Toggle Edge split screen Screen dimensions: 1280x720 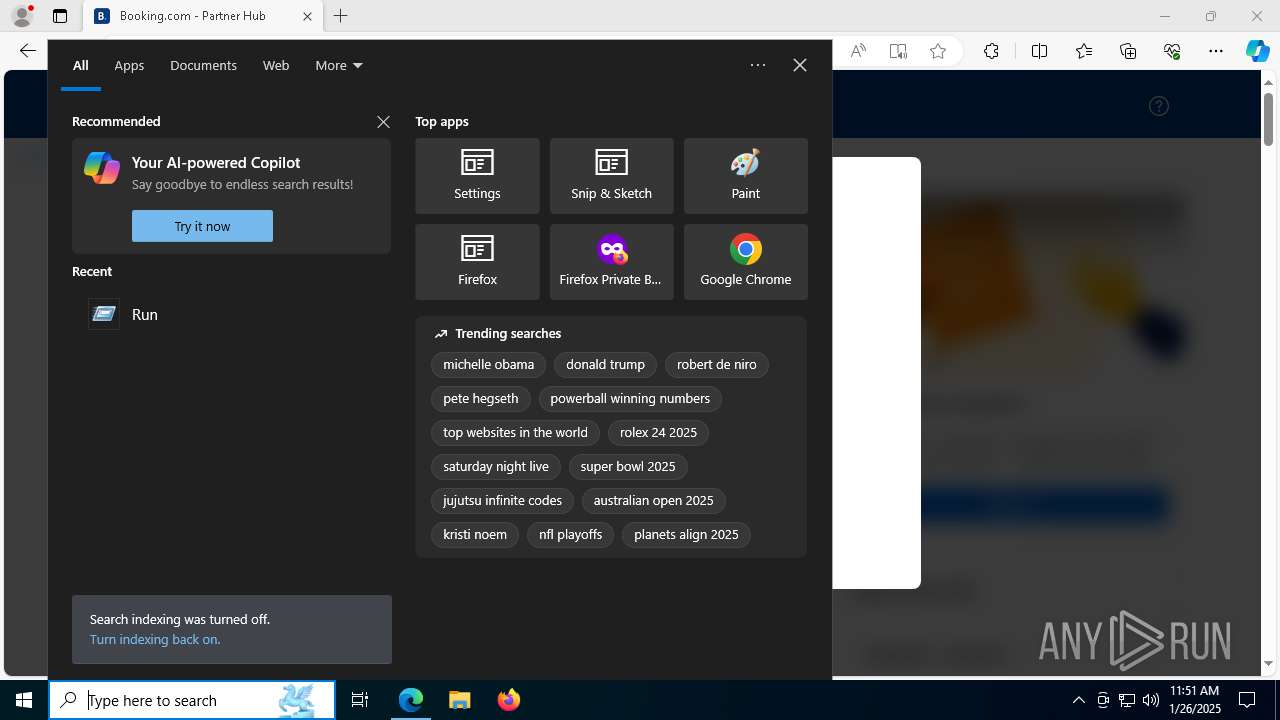pos(1039,51)
